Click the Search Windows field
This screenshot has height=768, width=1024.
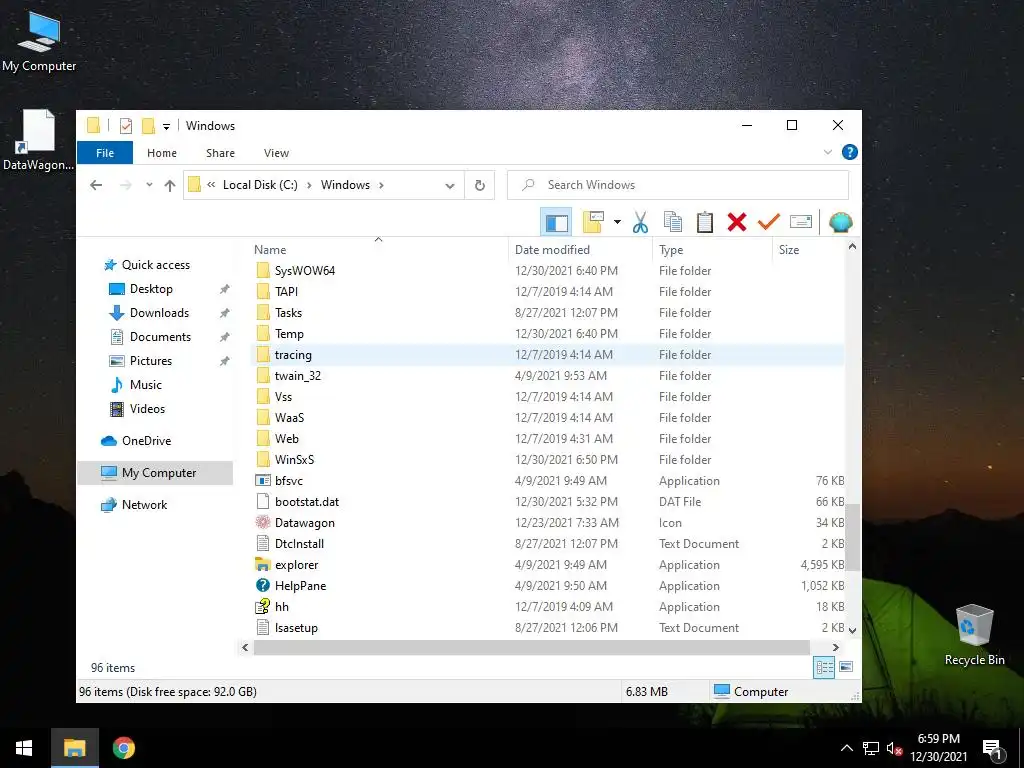(x=678, y=185)
